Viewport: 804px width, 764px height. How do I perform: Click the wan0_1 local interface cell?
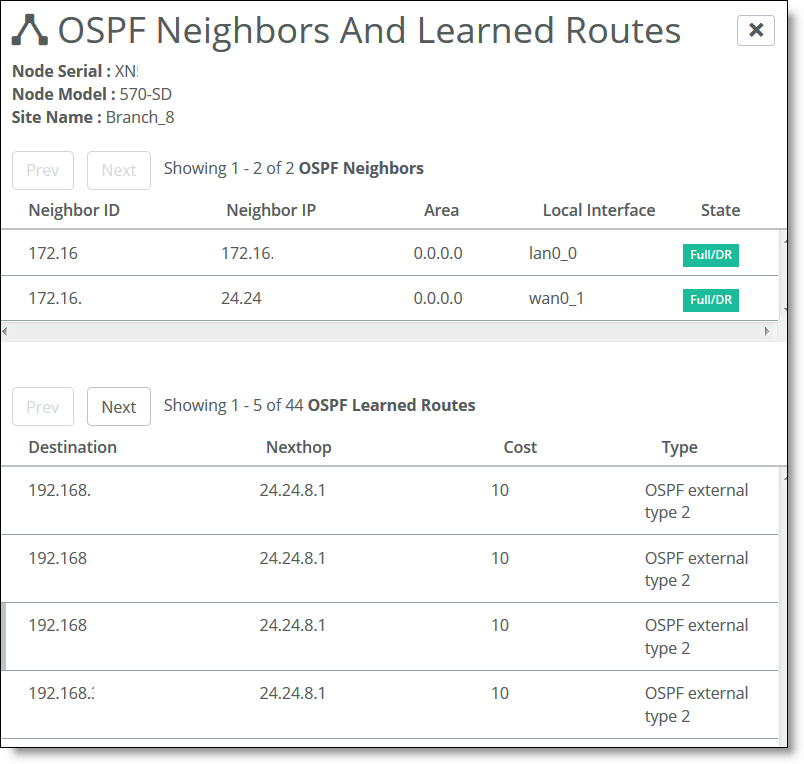point(556,298)
